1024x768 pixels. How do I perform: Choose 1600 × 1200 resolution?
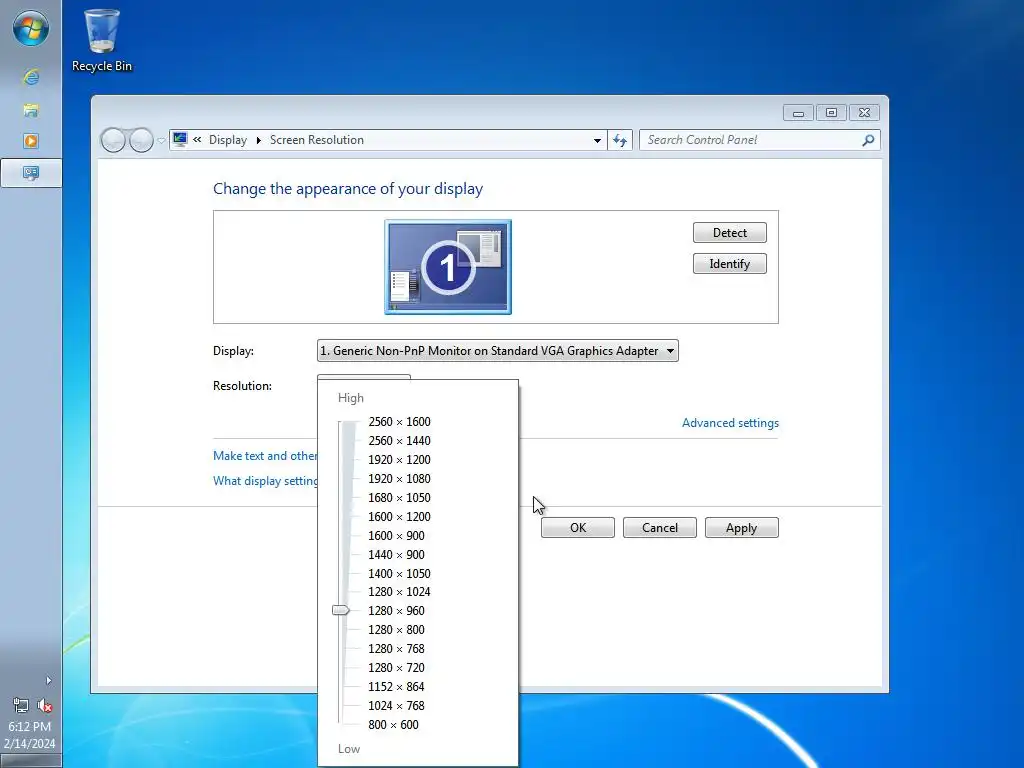coord(399,517)
